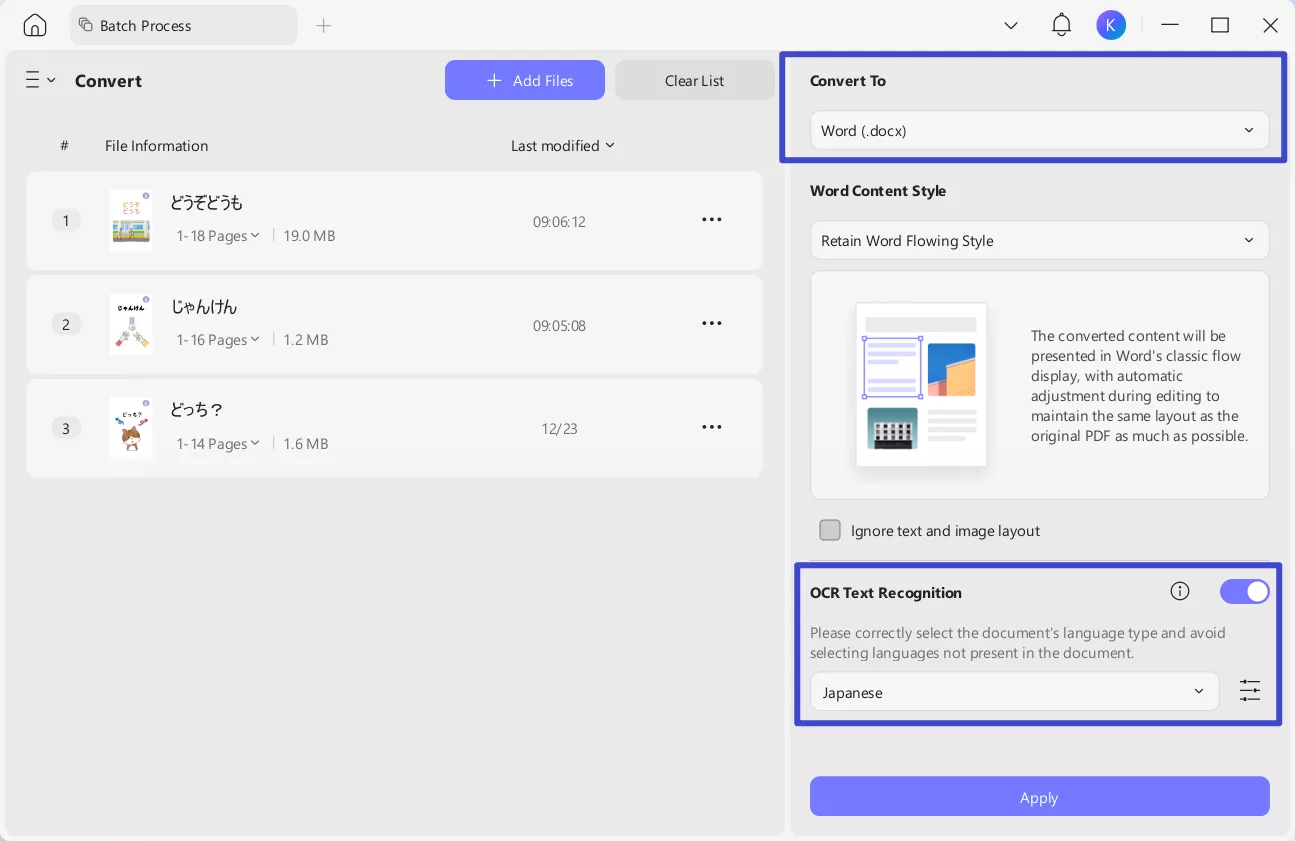The height and width of the screenshot is (841, 1295).
Task: Choose OCR language from Japanese dropdown
Action: [x=1014, y=692]
